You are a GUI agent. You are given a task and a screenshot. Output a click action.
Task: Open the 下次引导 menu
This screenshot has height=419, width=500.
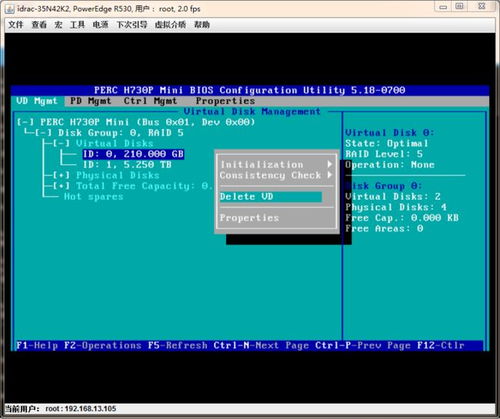tap(132, 24)
